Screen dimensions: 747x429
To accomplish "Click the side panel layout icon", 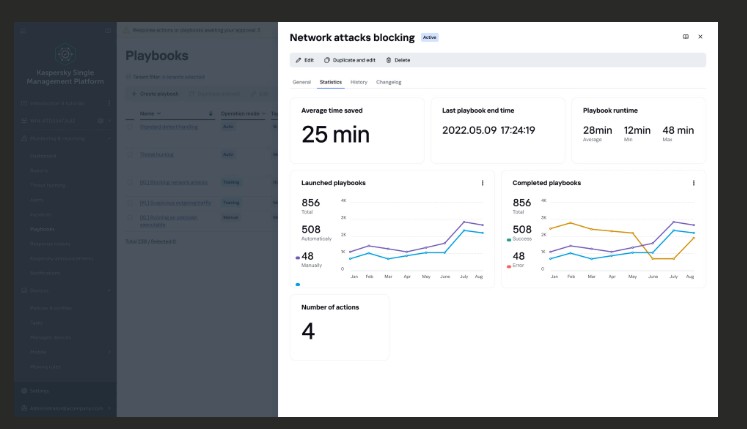I will pos(685,37).
